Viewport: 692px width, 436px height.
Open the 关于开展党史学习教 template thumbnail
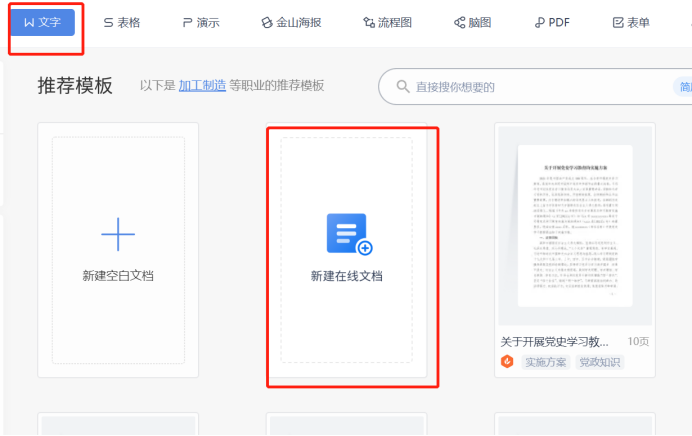575,226
